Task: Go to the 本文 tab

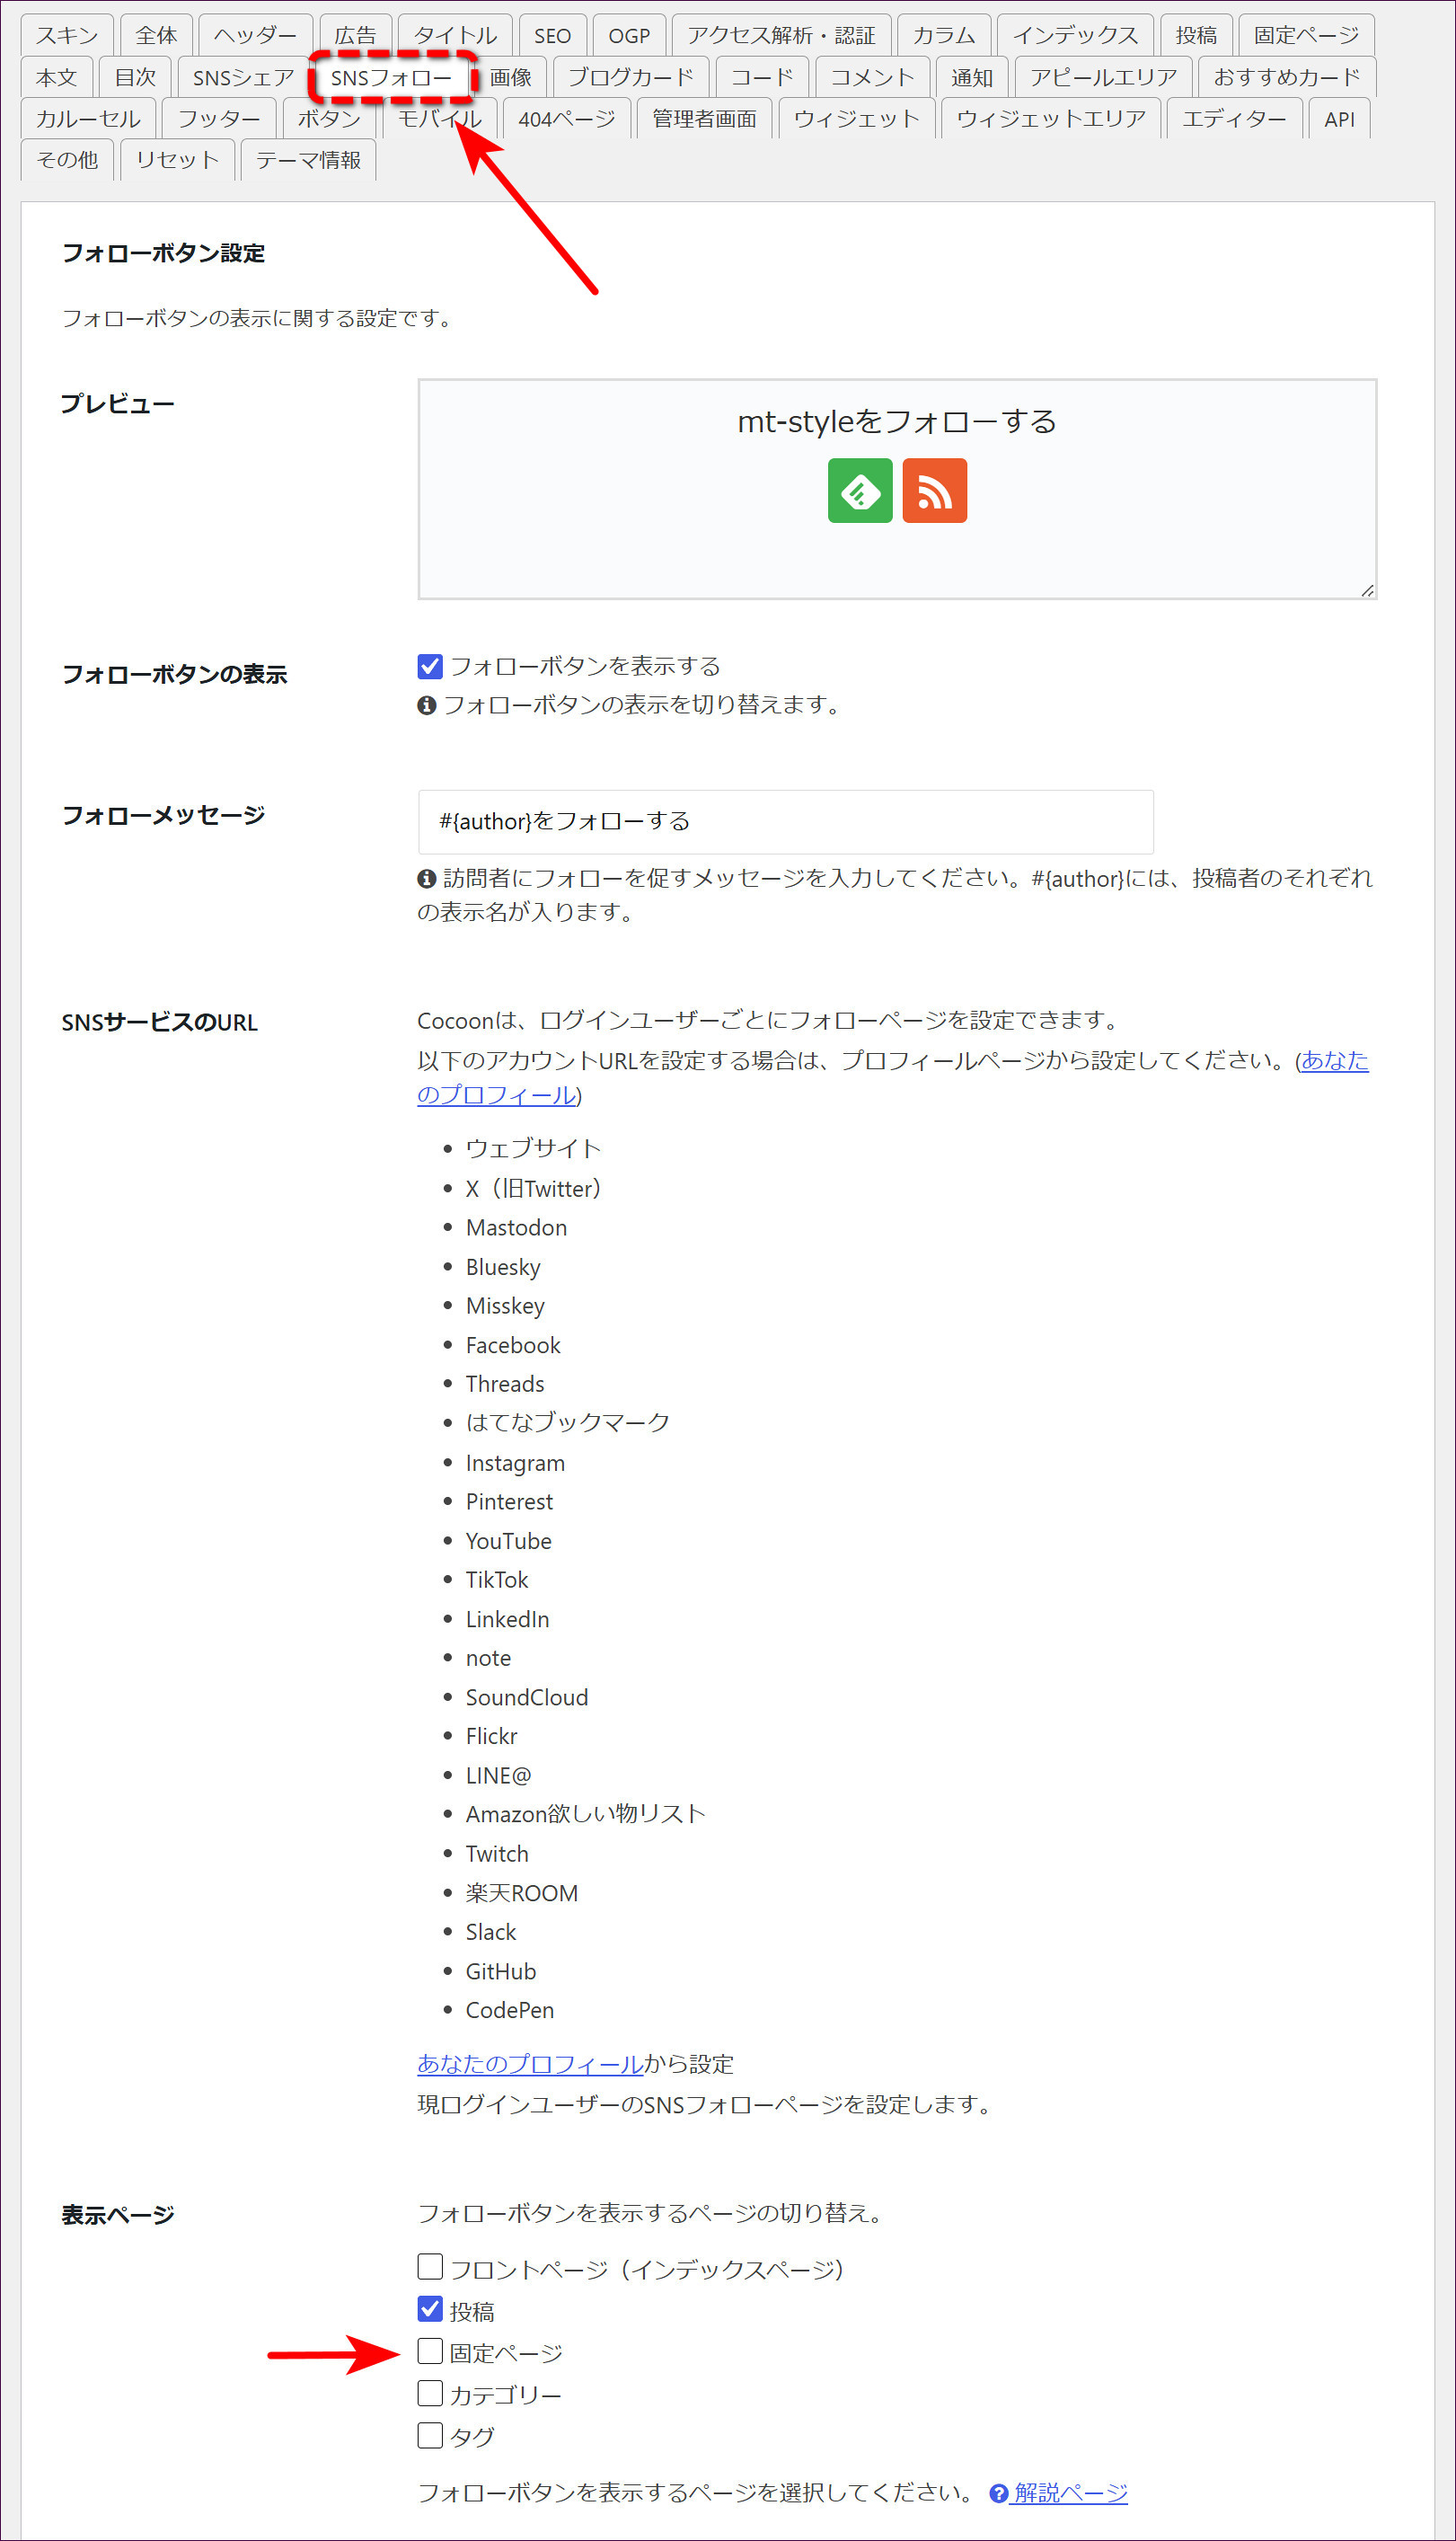Action: 57,77
